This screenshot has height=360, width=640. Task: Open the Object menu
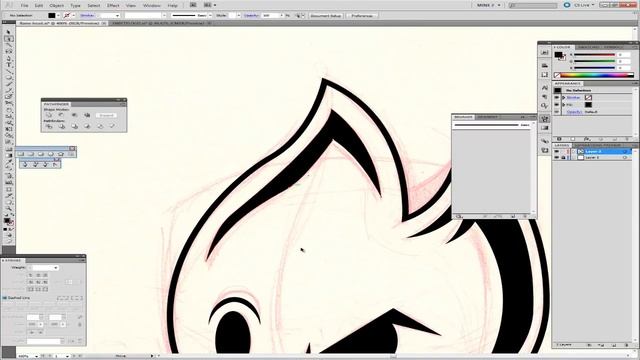56,6
